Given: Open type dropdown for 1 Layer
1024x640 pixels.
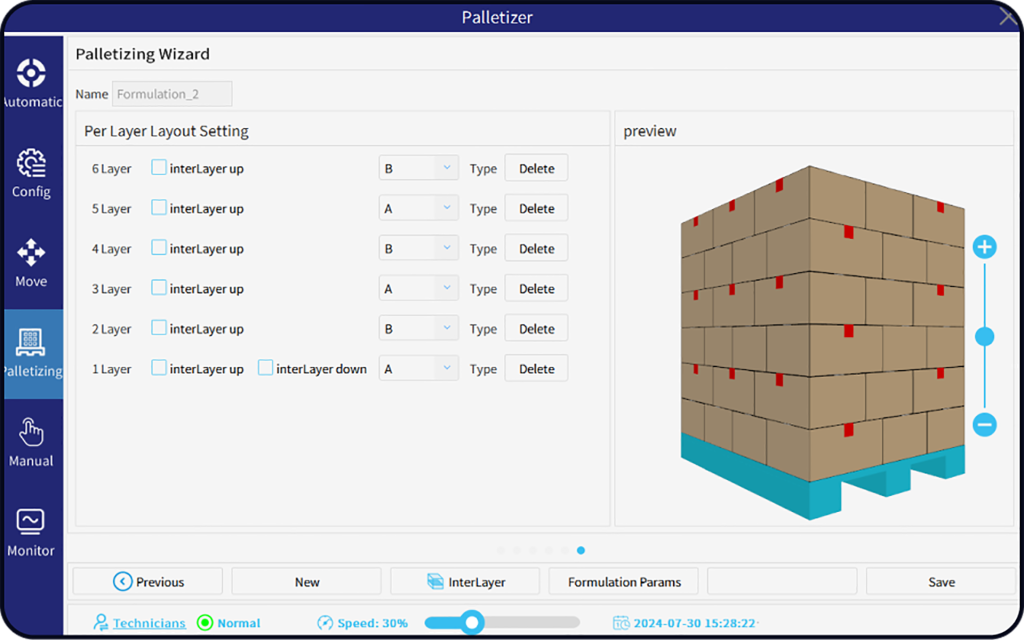Looking at the screenshot, I should tap(418, 369).
